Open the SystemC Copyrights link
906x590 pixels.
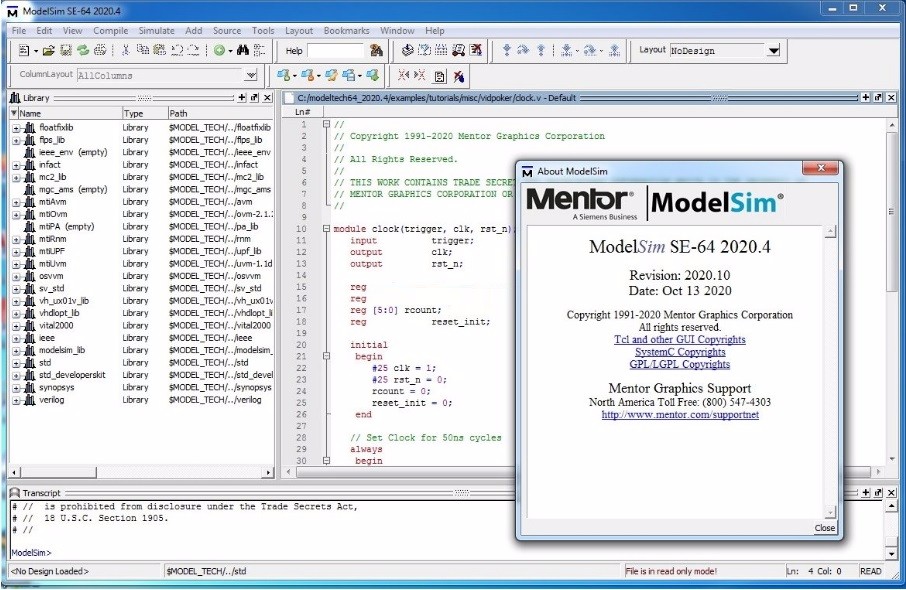click(679, 352)
